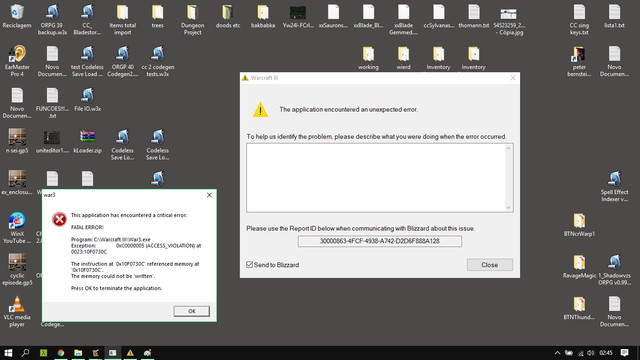Viewport: 640px width, 360px height.
Task: Click the error description text area
Action: click(376, 178)
